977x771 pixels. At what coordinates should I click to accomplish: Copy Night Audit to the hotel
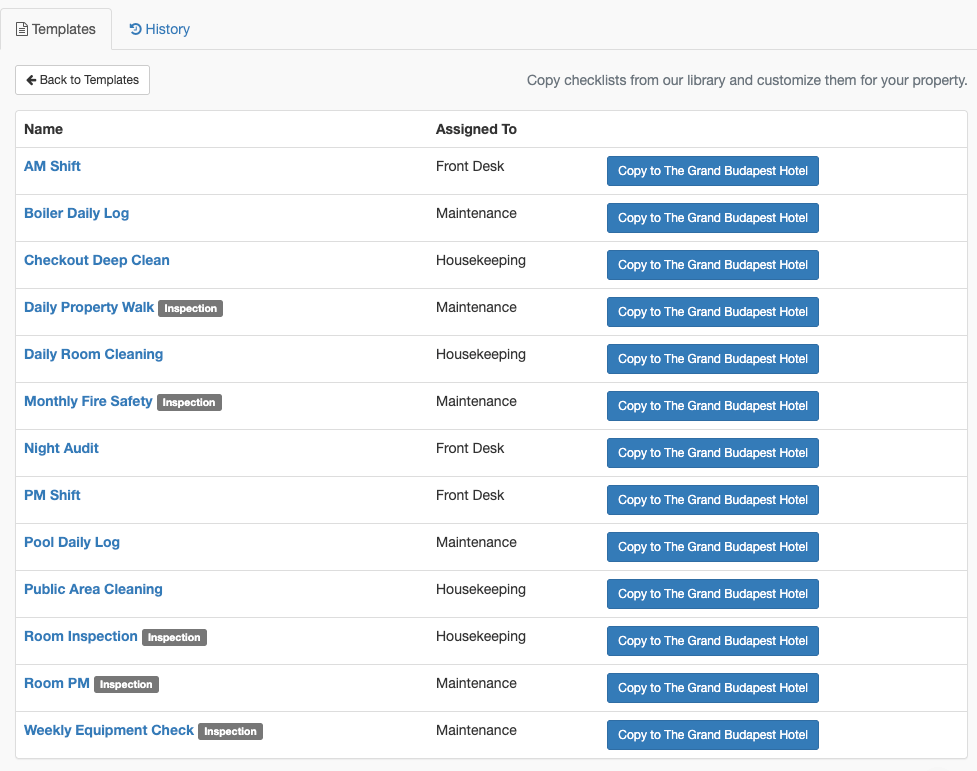pos(713,453)
